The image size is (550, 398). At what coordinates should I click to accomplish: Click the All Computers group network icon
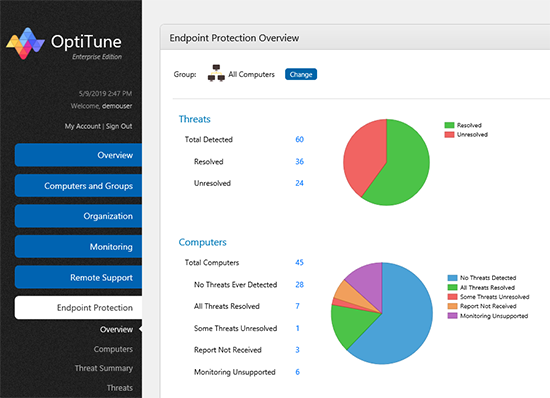point(216,73)
